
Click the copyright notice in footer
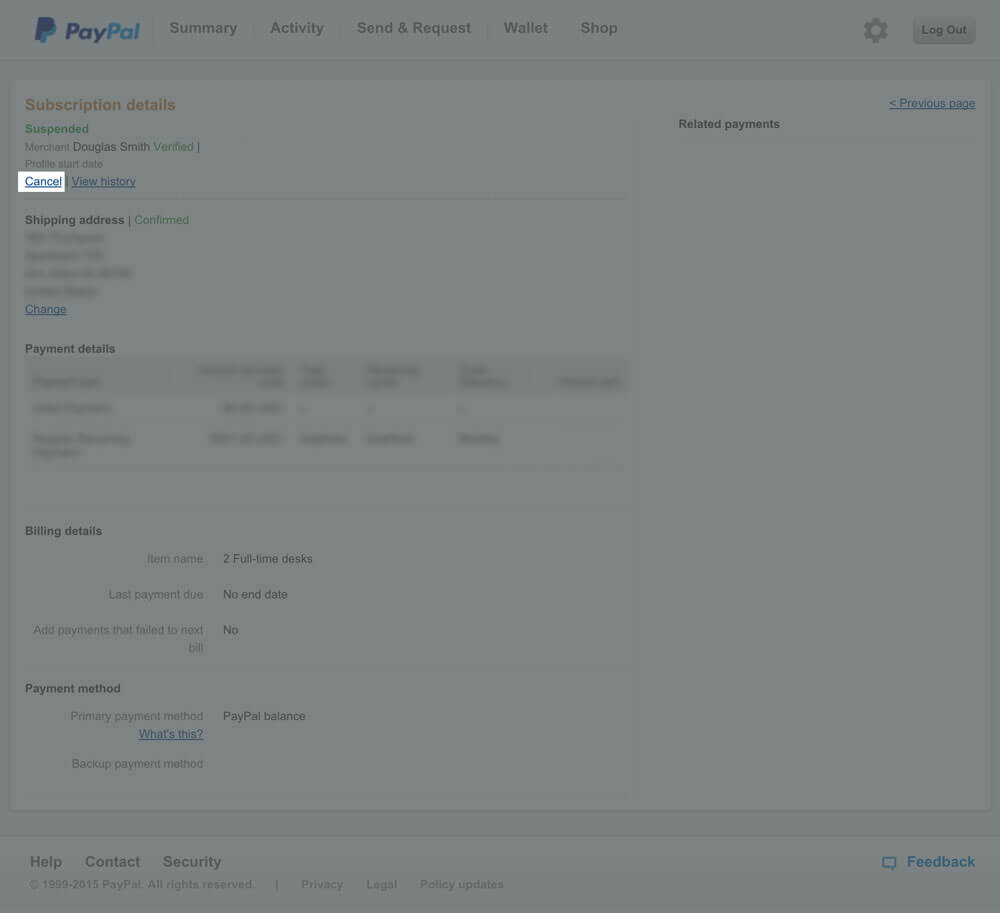142,884
